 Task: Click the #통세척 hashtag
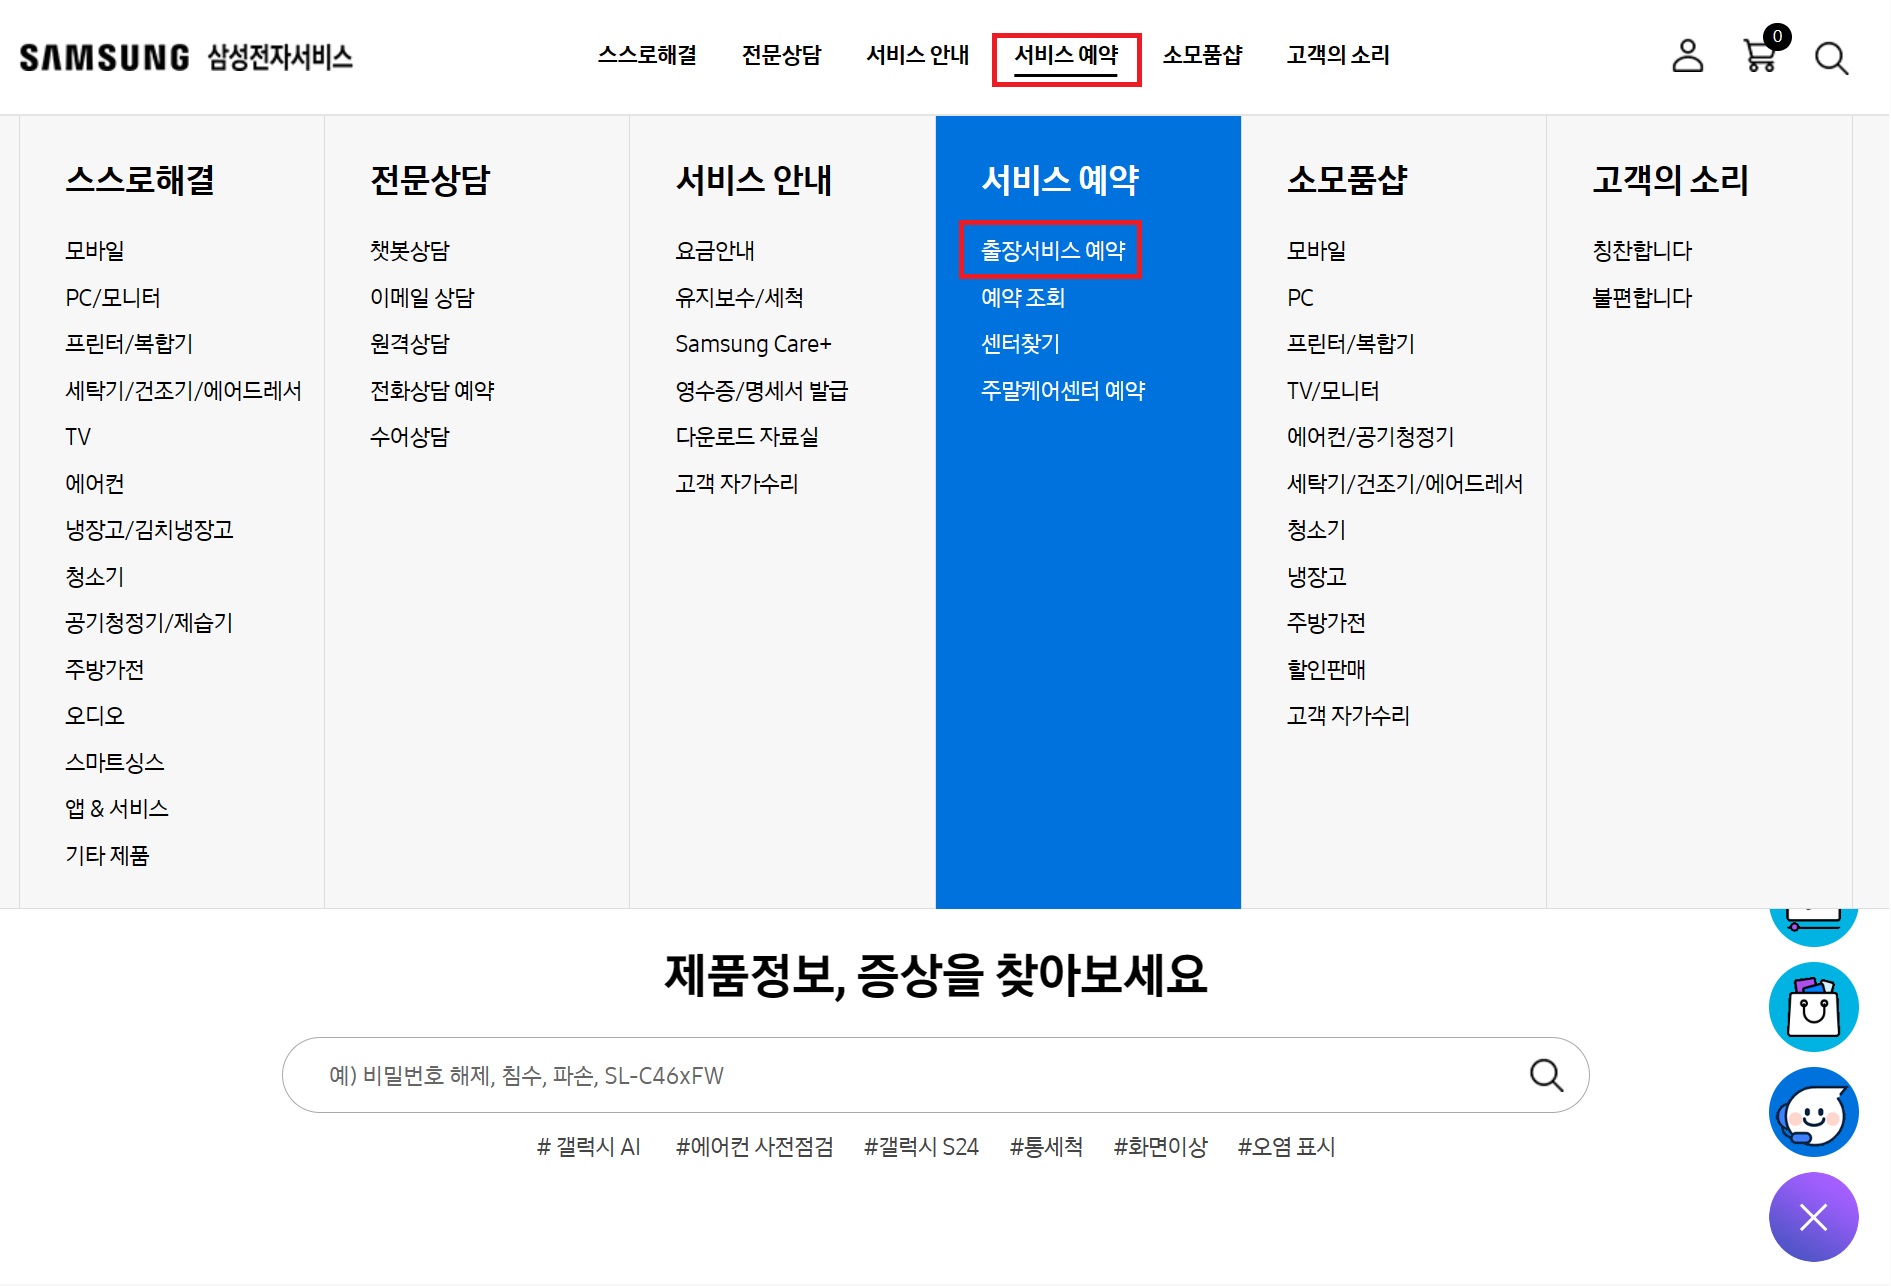1046,1146
